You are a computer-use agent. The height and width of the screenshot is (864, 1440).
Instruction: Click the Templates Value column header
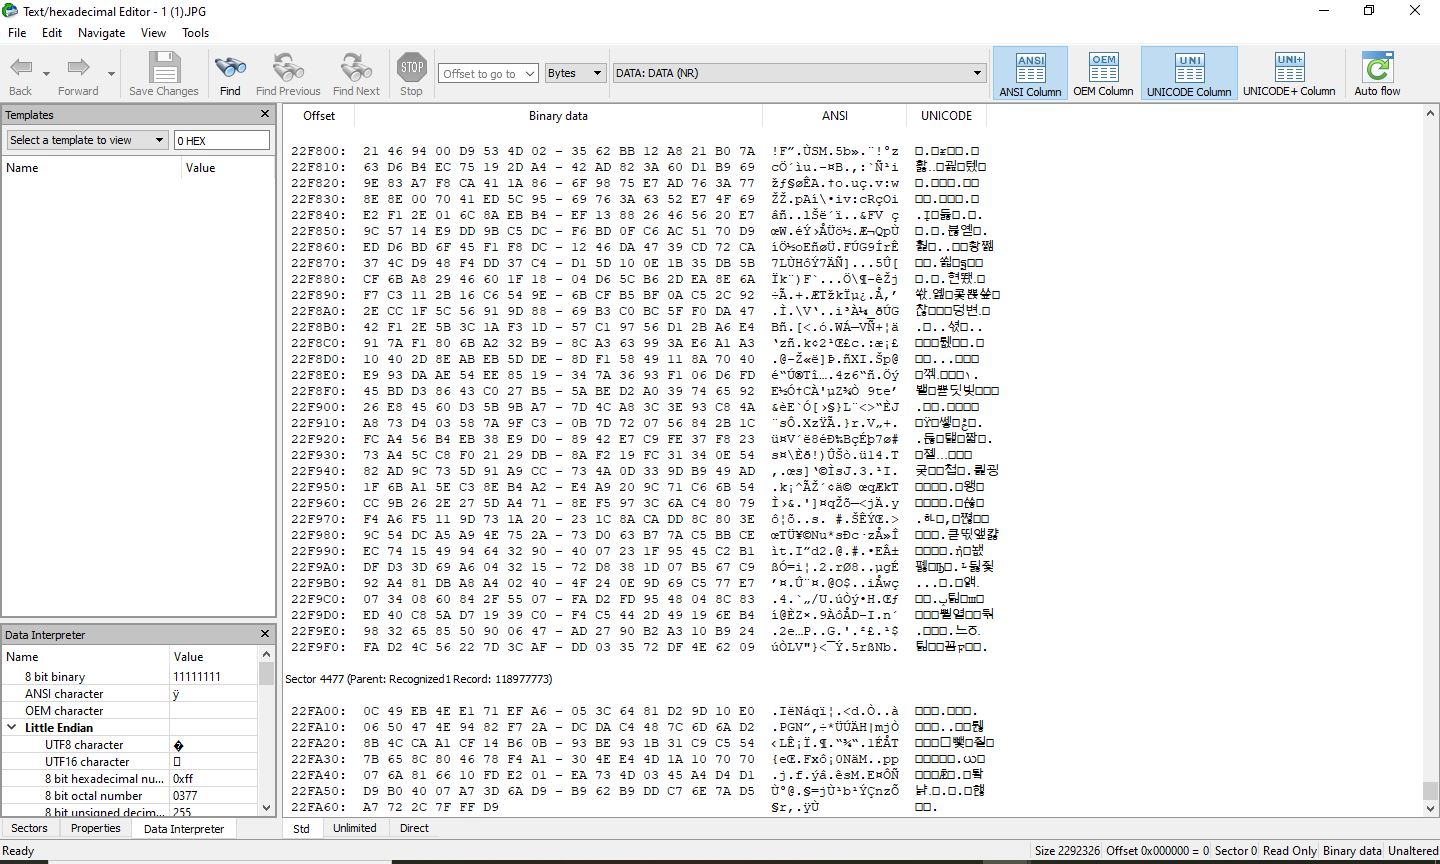[227, 168]
